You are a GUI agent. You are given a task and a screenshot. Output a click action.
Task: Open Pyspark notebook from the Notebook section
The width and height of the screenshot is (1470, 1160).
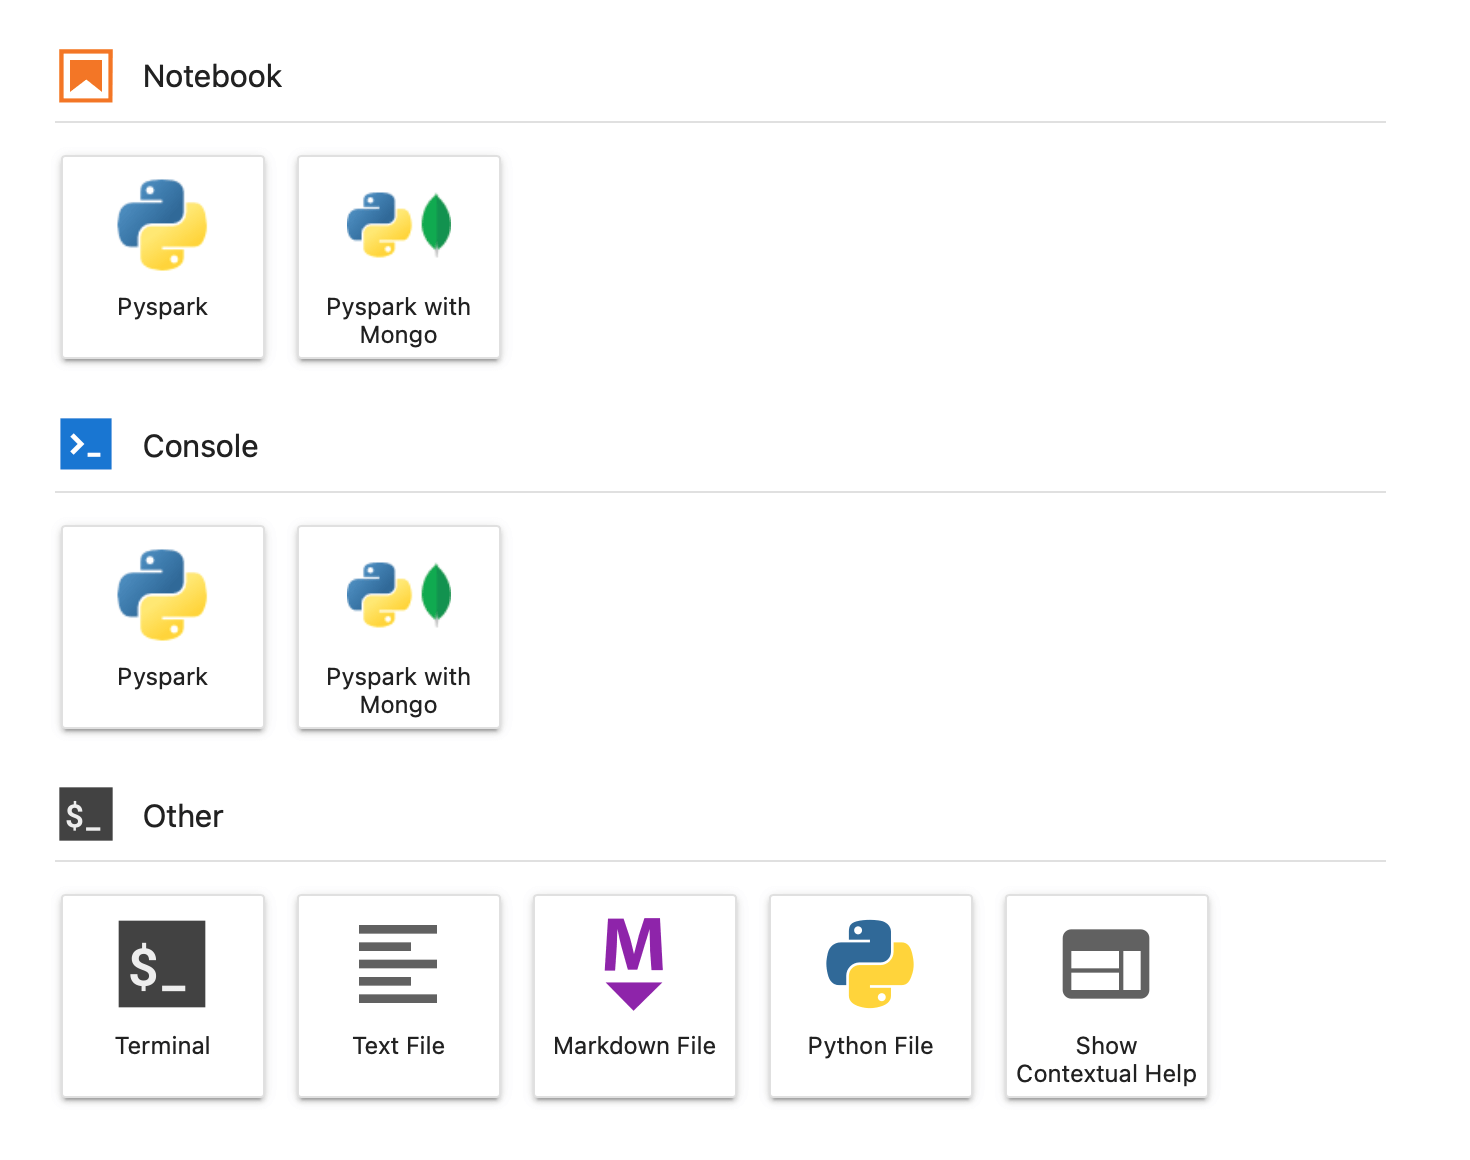point(163,257)
